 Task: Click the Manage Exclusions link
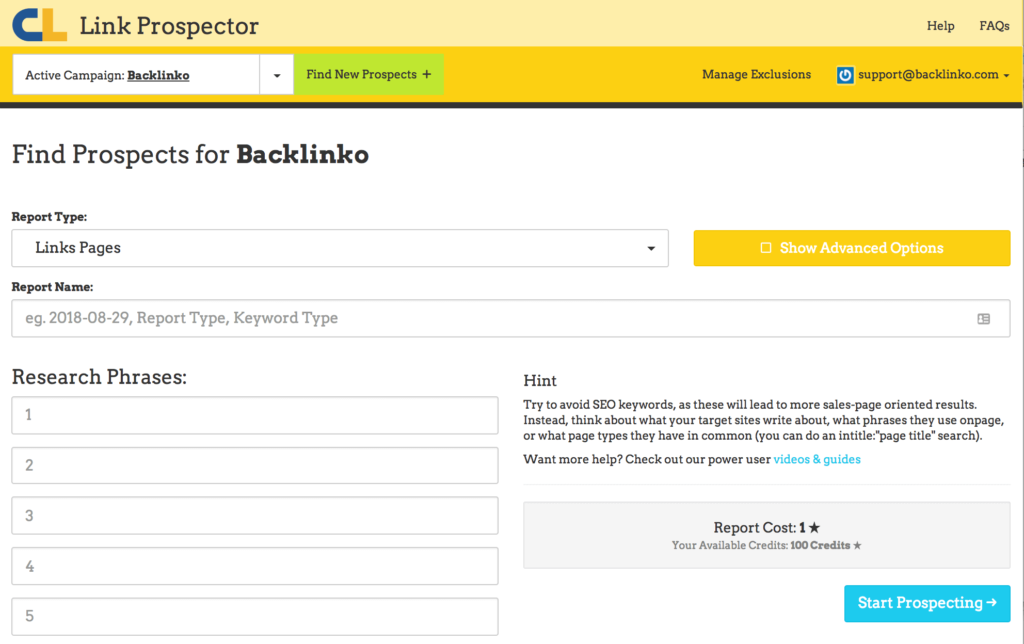756,74
